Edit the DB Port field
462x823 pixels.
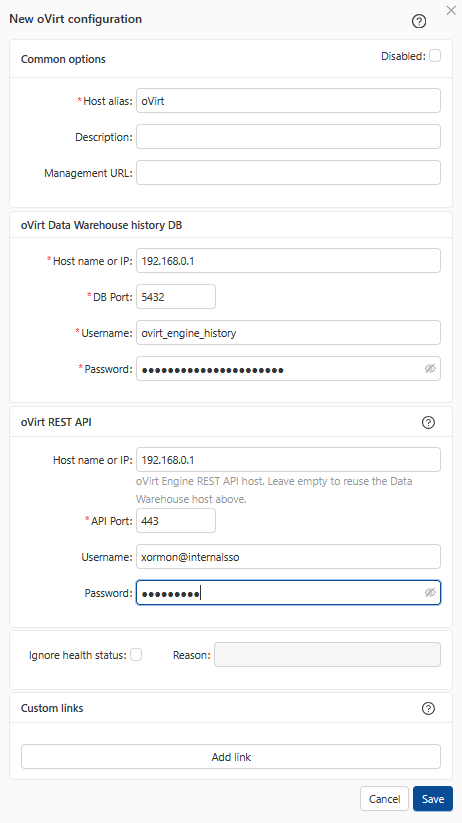[176, 297]
